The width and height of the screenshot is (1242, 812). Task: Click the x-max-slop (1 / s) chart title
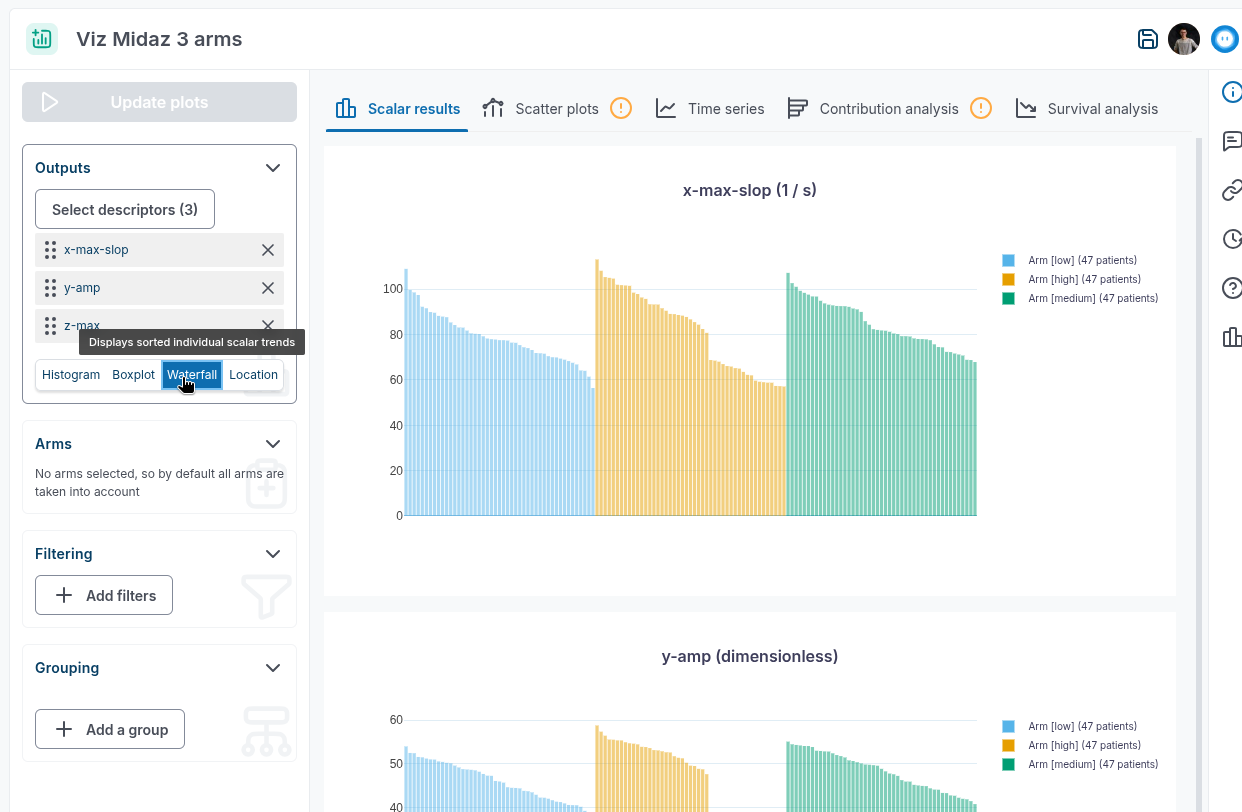(750, 190)
